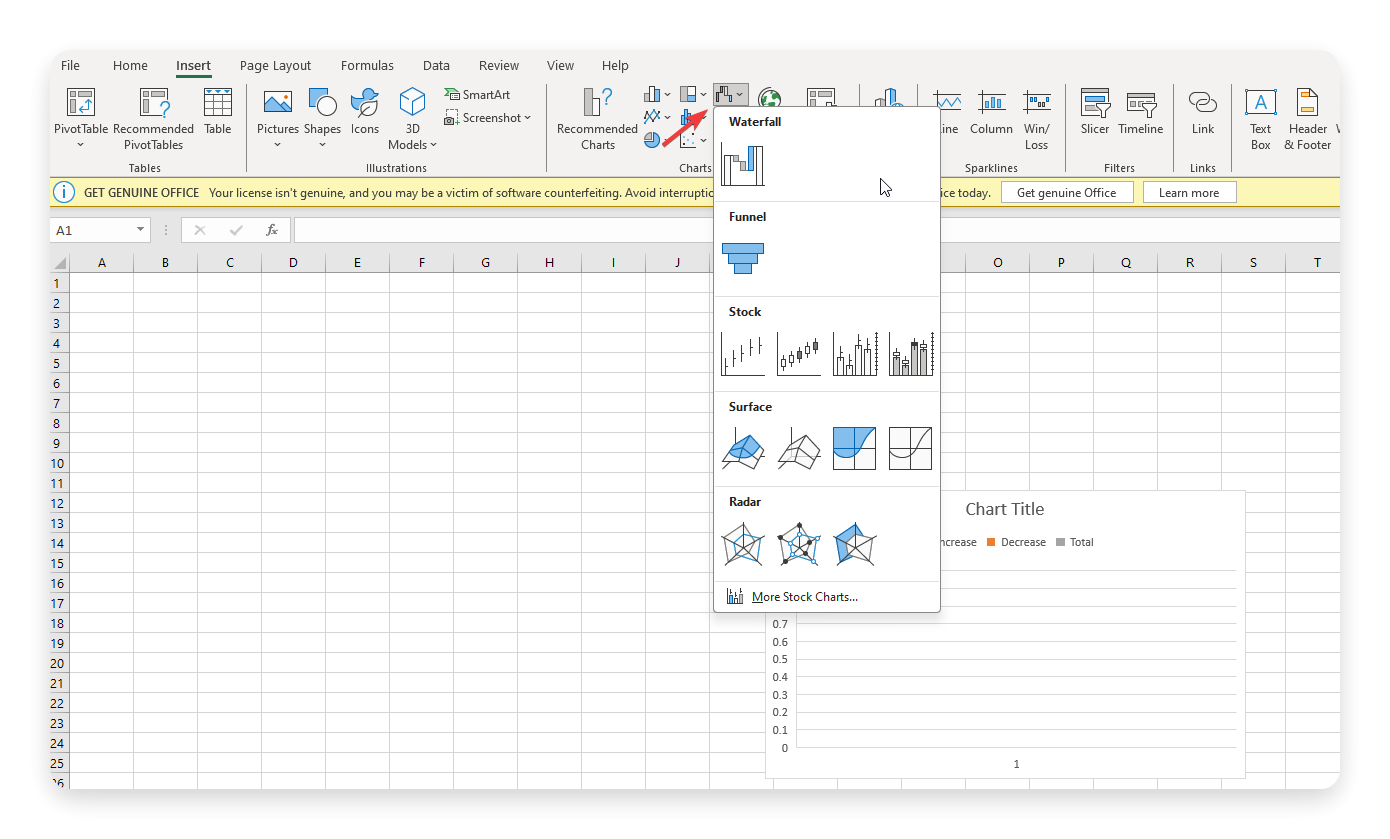1390x839 pixels.
Task: Click the Select All corner of the sheet
Action: pos(60,263)
